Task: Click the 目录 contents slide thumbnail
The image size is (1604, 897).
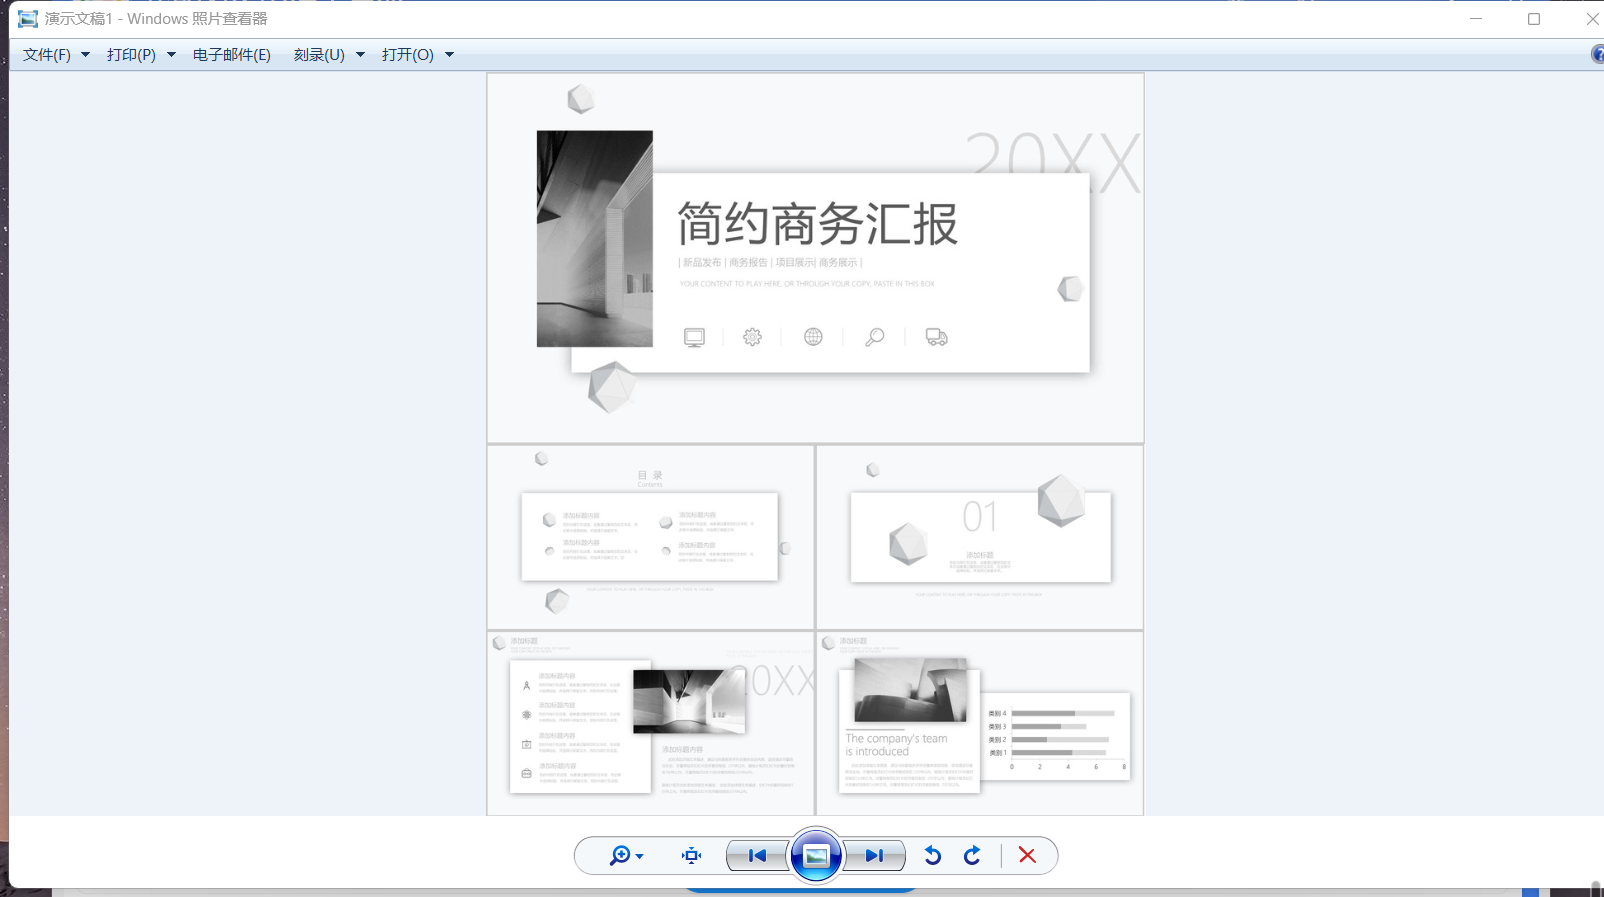Action: point(651,537)
